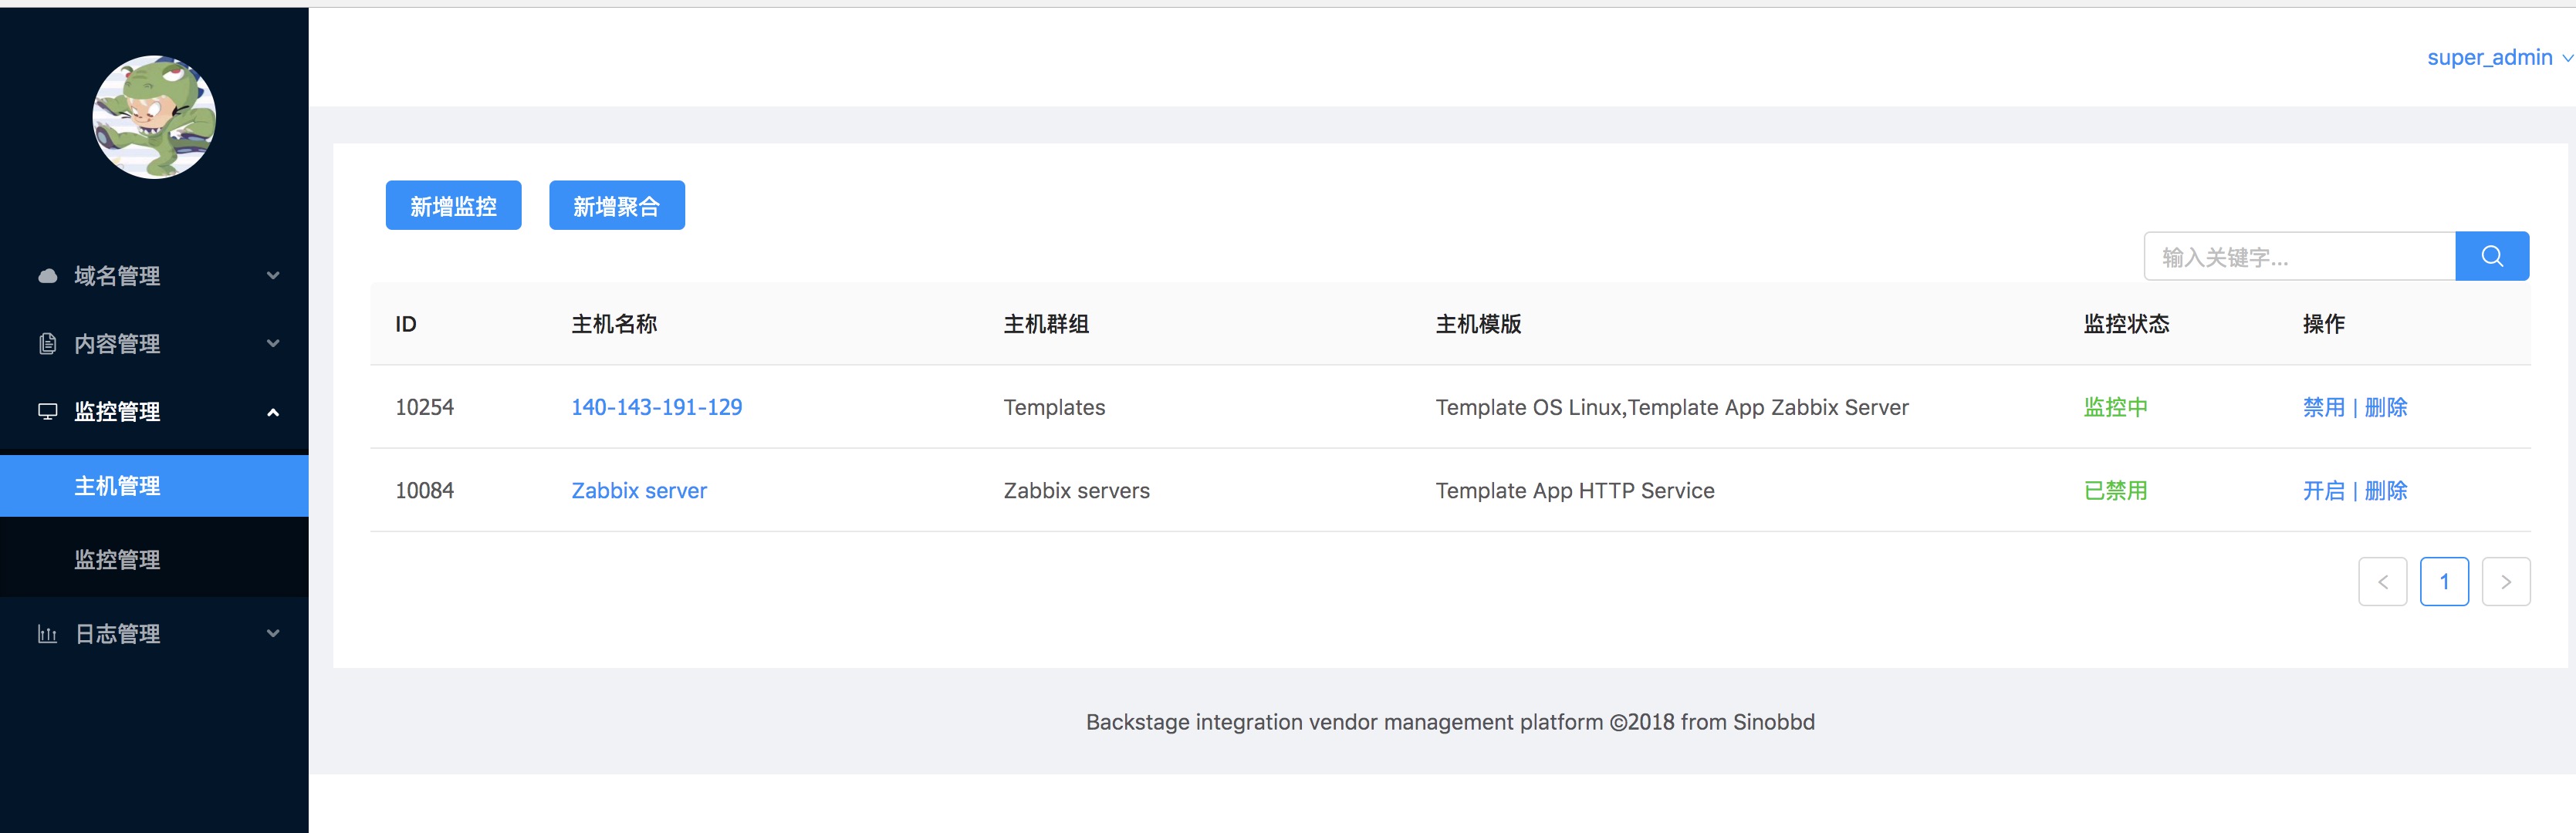Click 禁用 for host 10254
This screenshot has width=2576, height=833.
(x=2323, y=407)
